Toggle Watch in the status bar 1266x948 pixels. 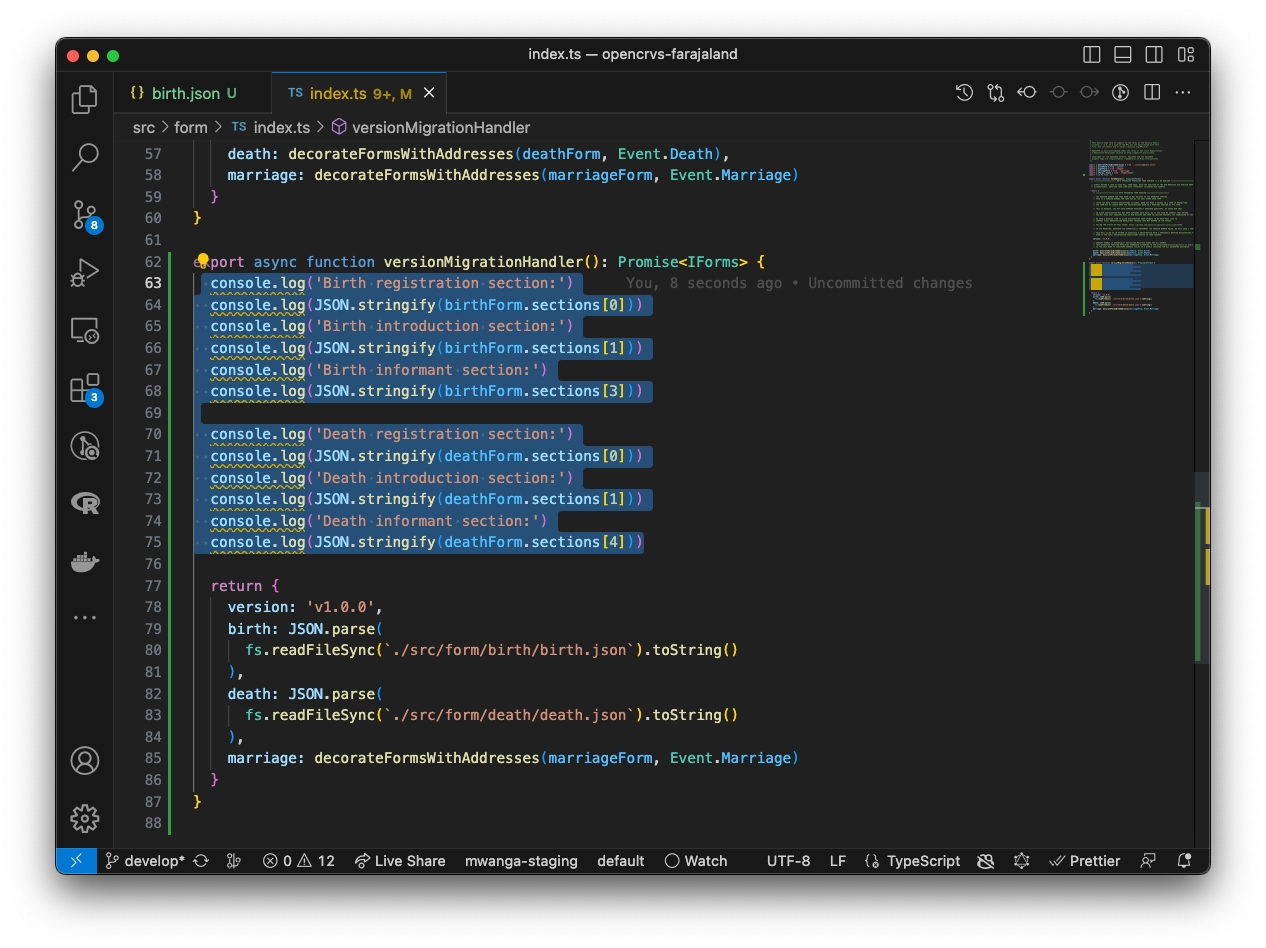(696, 861)
